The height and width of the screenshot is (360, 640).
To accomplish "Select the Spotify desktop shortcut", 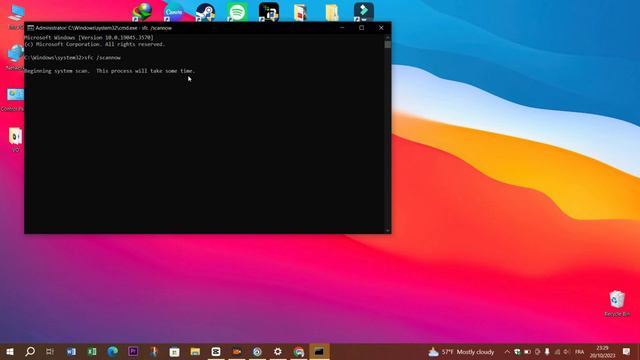I will pyautogui.click(x=237, y=11).
